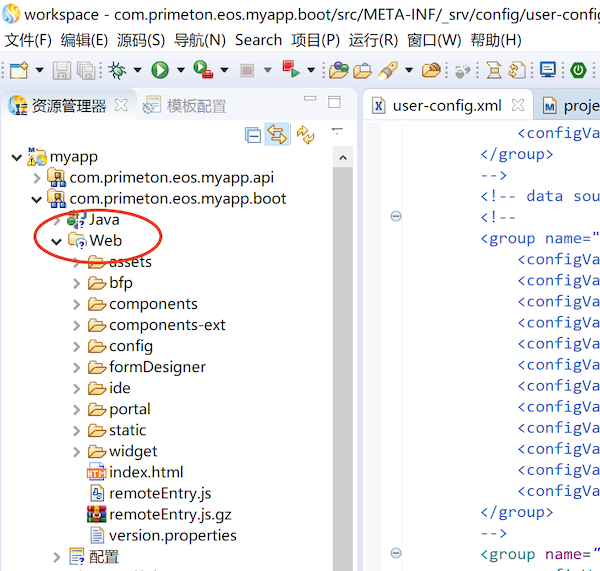Switch to the 模板配置 view tab
The image size is (600, 571).
coord(195,106)
